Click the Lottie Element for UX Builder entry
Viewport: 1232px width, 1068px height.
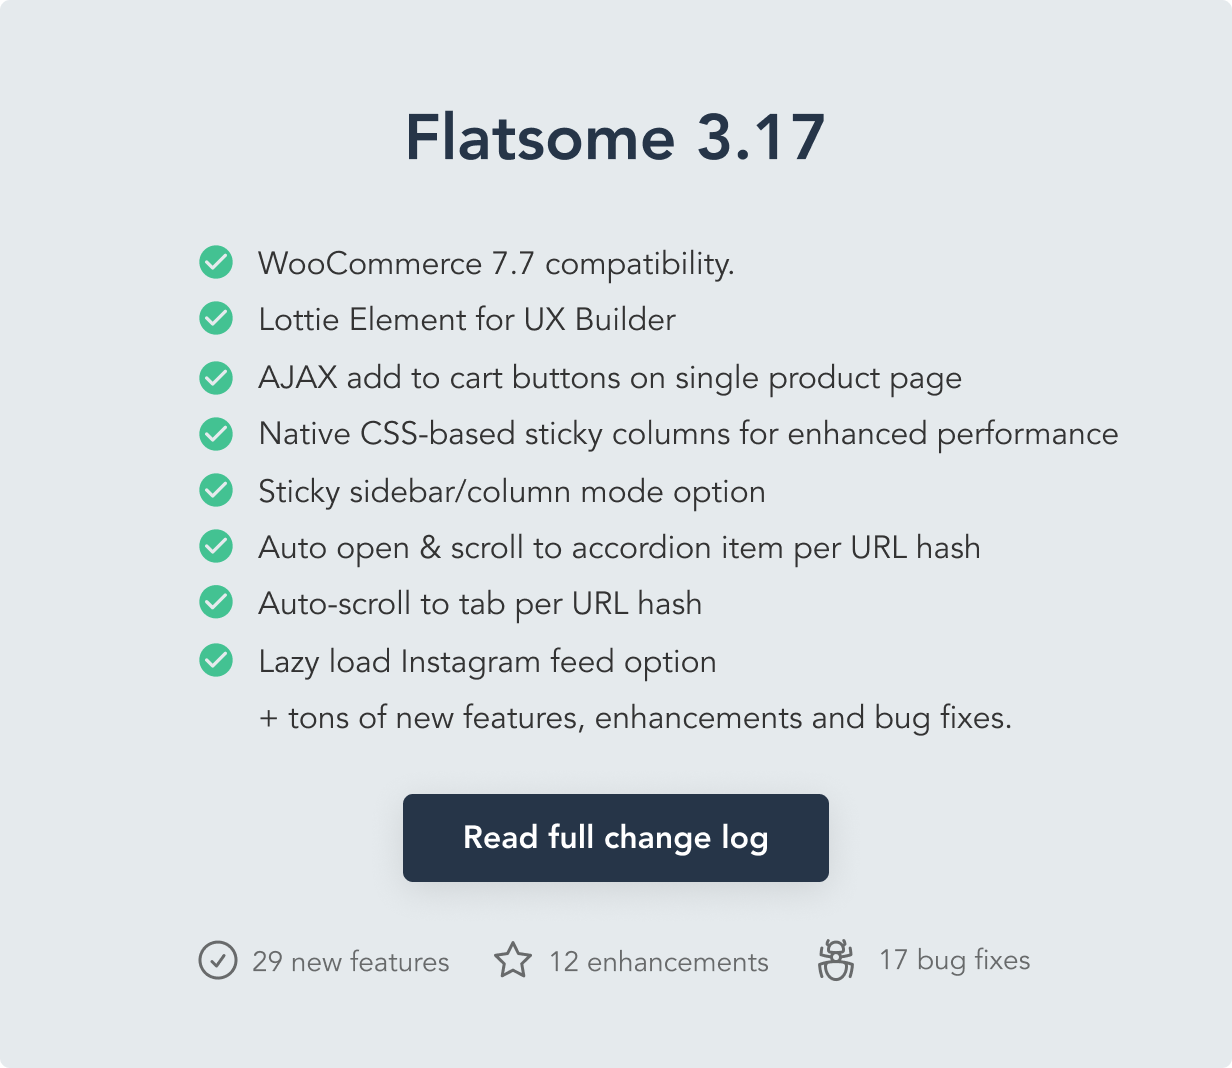coord(467,319)
